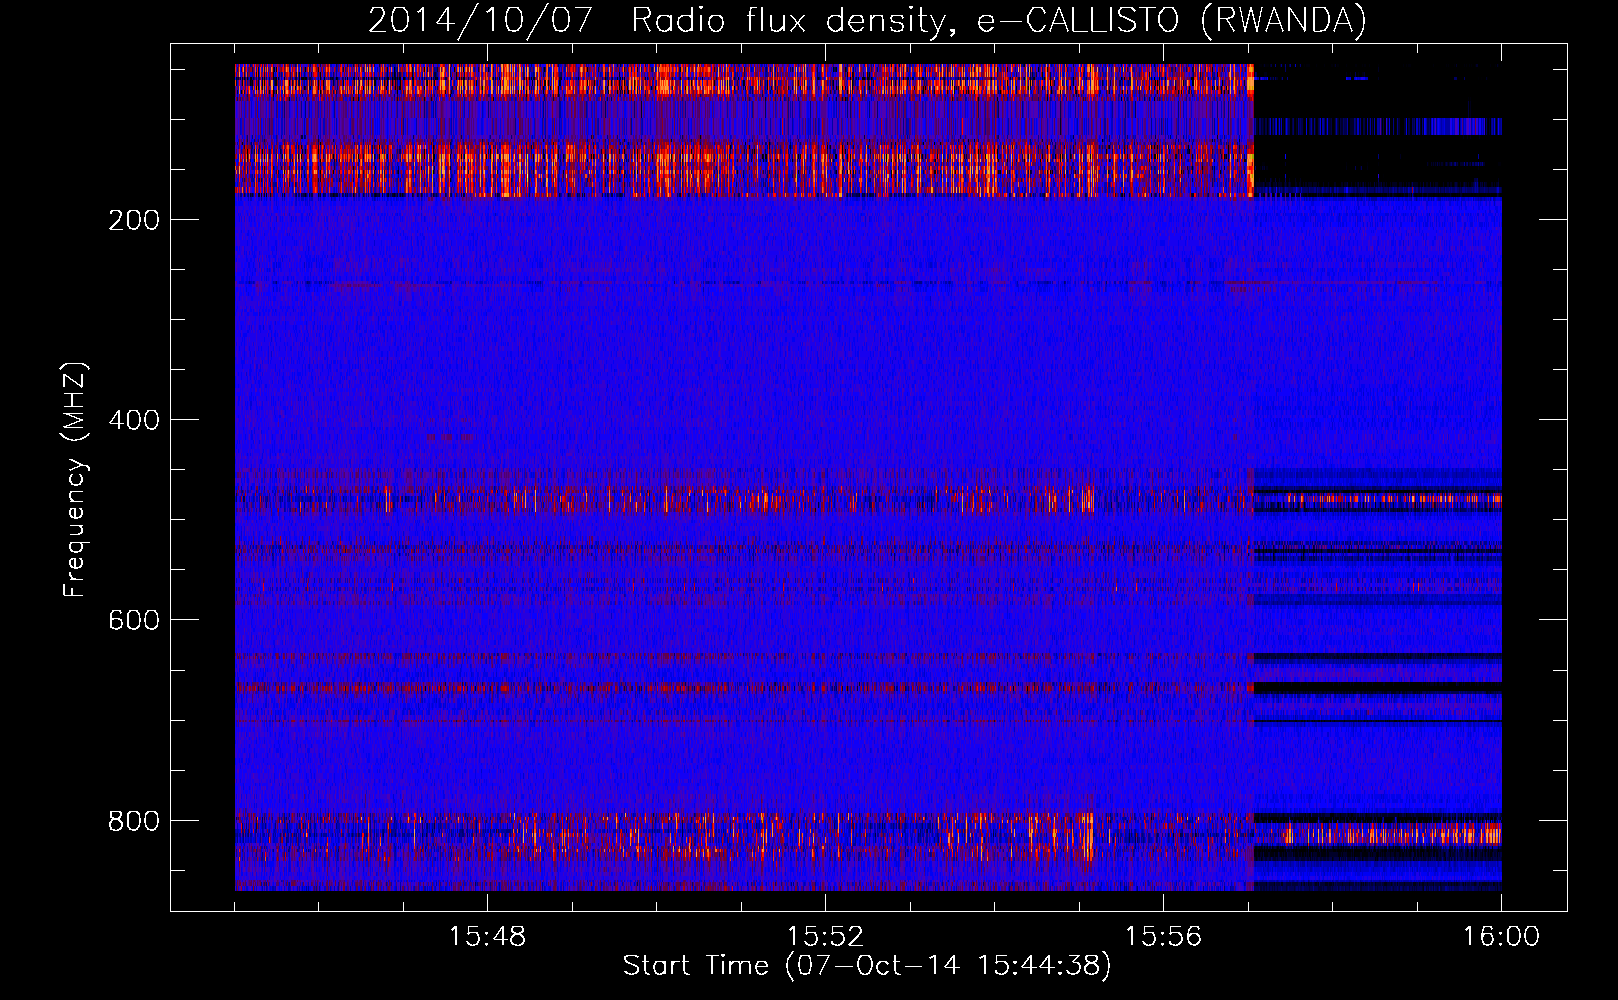Click the 15:56 time tick label
The image size is (1618, 1000).
pos(1163,937)
